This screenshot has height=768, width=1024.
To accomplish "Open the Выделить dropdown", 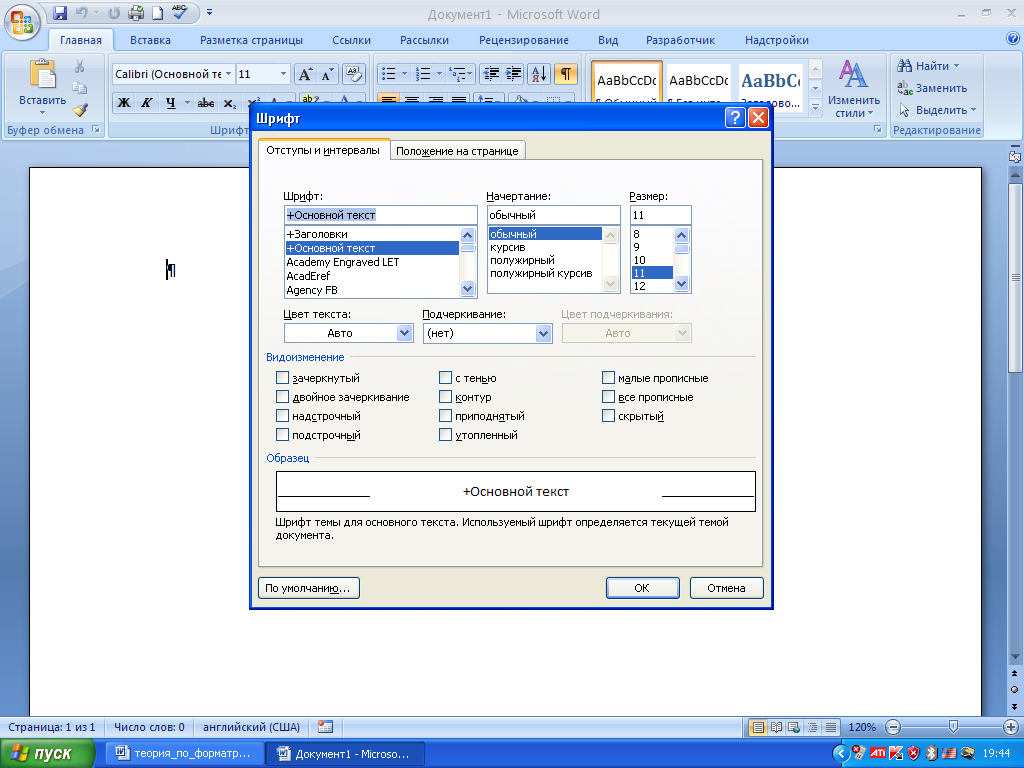I will (x=937, y=110).
